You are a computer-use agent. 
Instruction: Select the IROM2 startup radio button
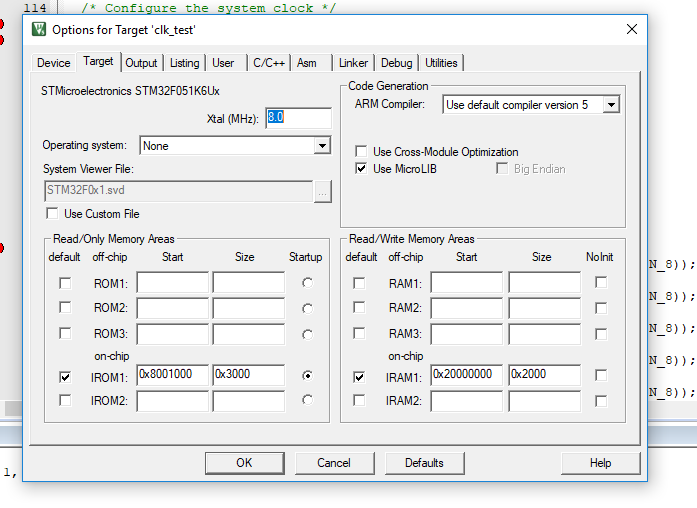306,400
